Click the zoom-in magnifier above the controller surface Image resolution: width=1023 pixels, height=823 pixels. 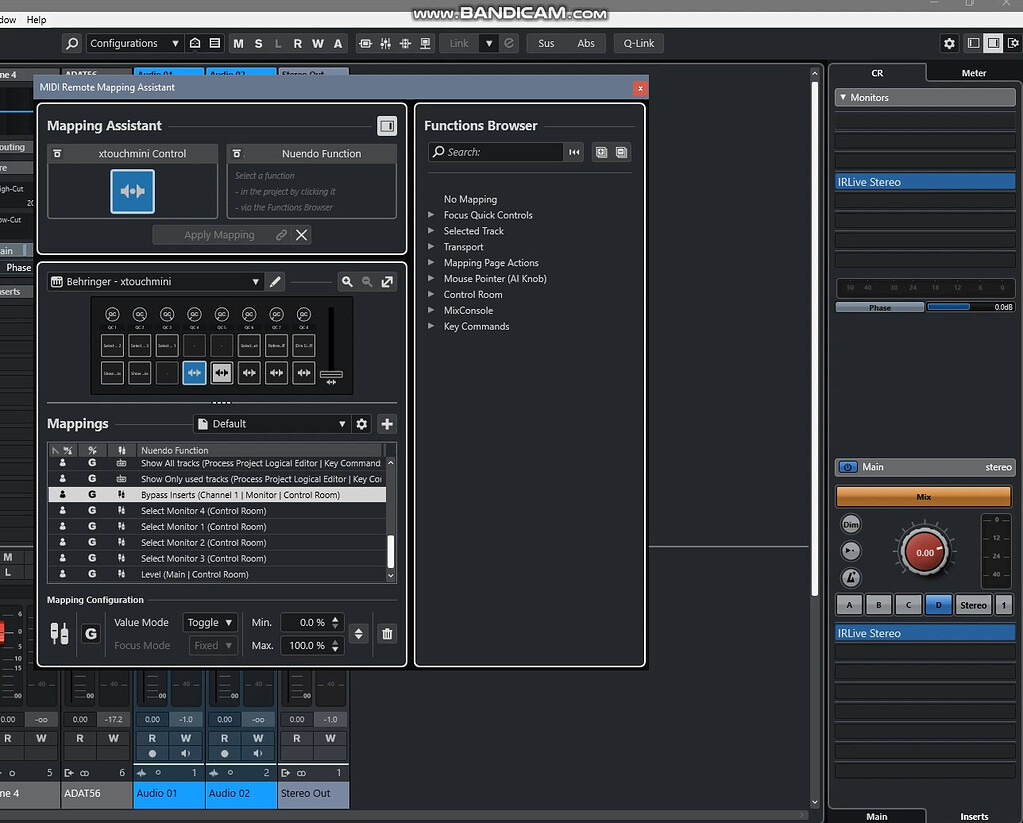coord(347,281)
